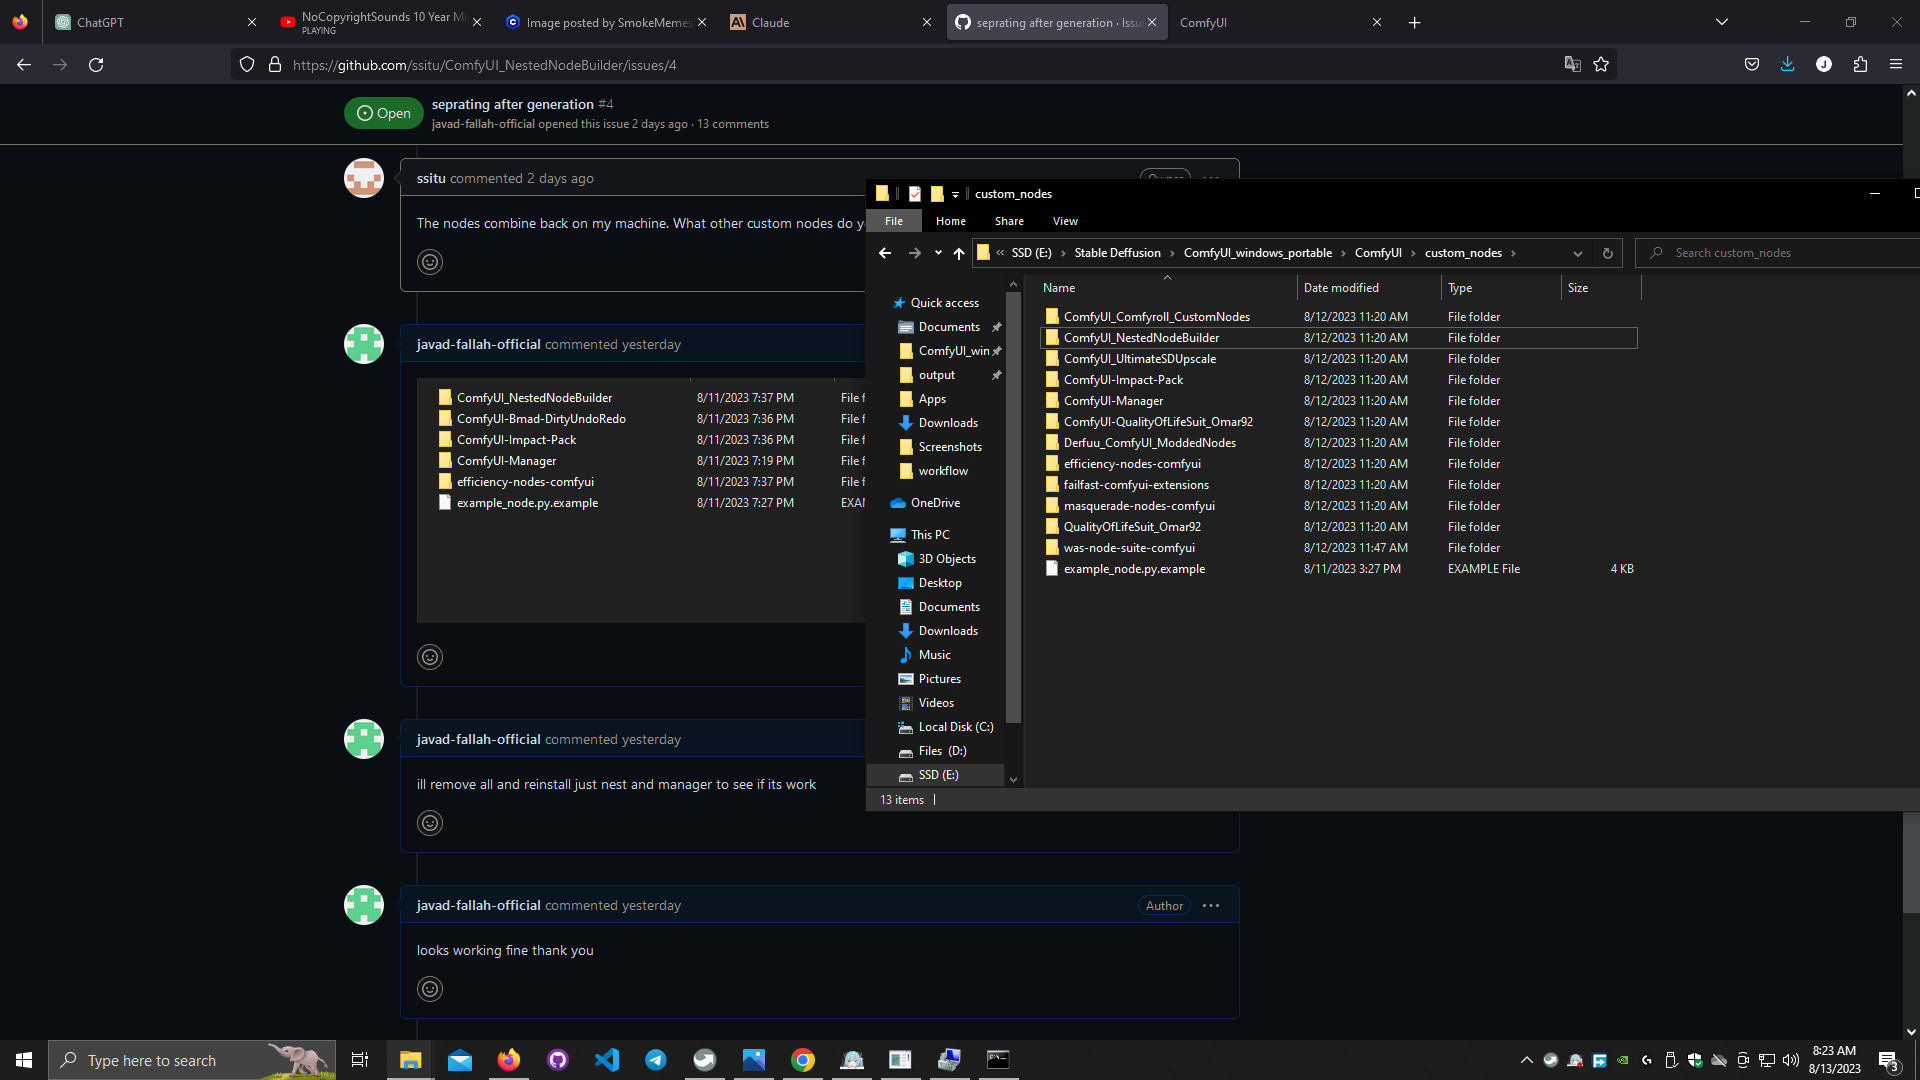Open recent locations dropdown in Explorer navigation
This screenshot has height=1080, width=1920.
coord(938,253)
